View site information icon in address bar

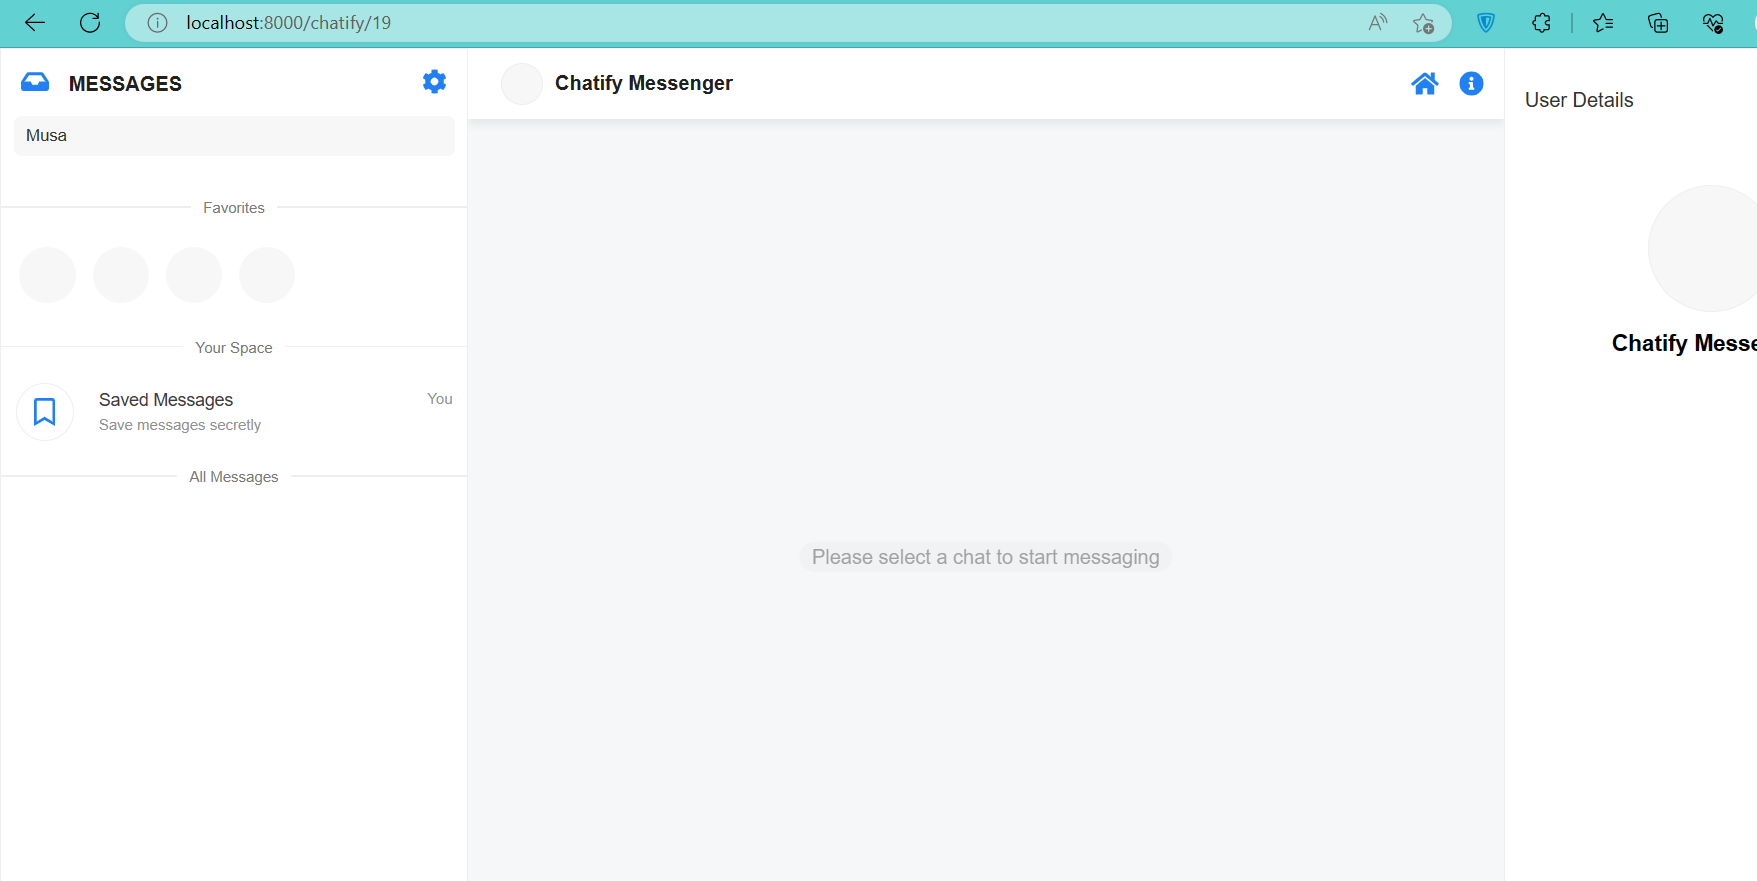[x=157, y=23]
